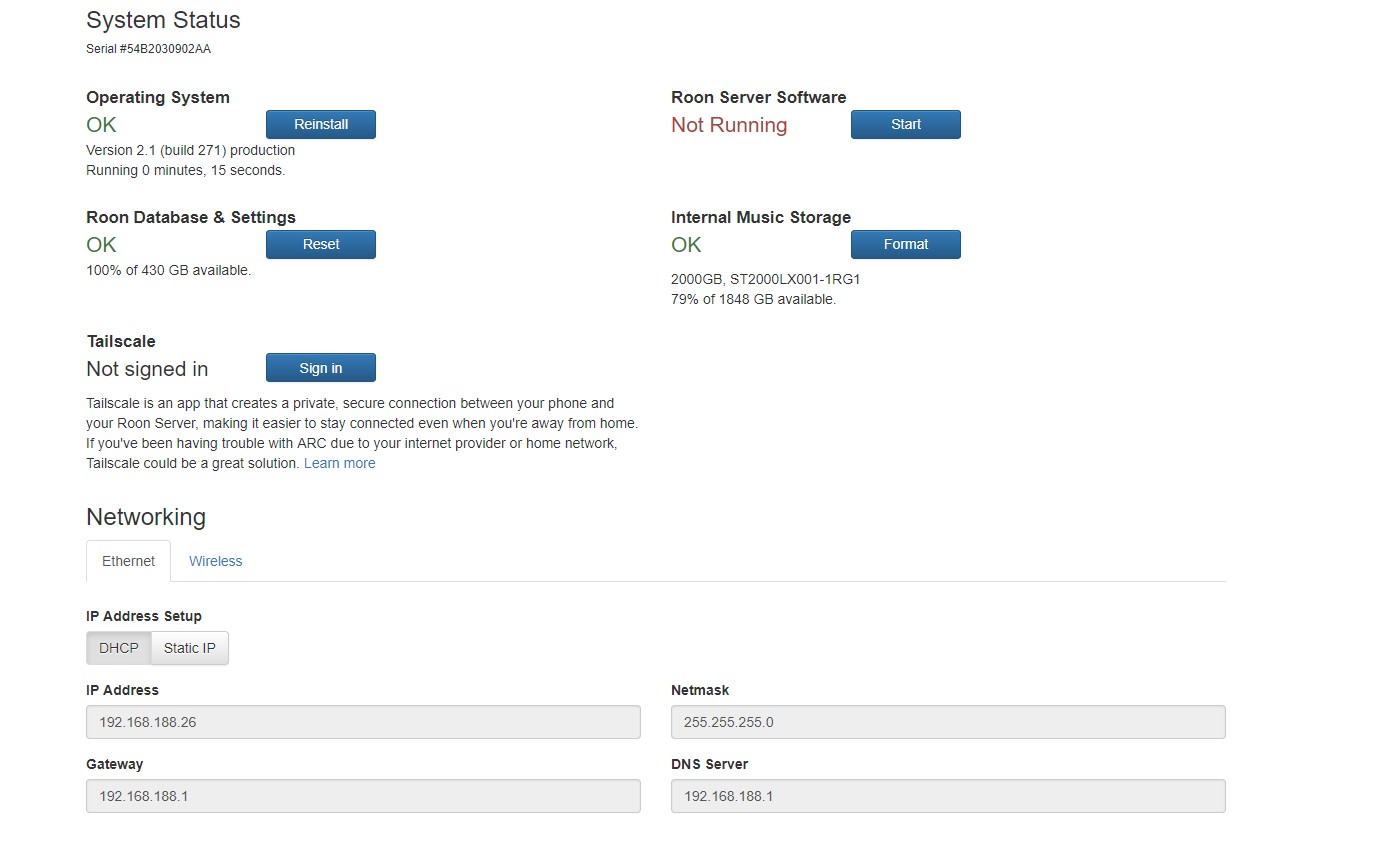Click '100% of 430 GB available.' text

click(169, 270)
